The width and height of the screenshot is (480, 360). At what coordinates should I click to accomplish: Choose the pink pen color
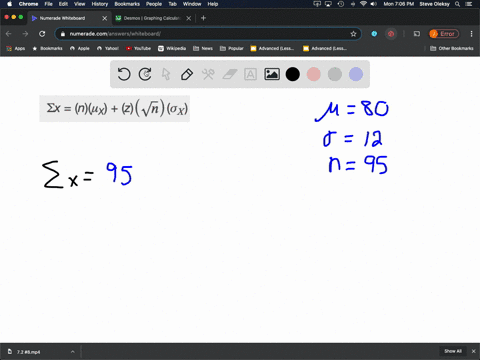(x=314, y=74)
